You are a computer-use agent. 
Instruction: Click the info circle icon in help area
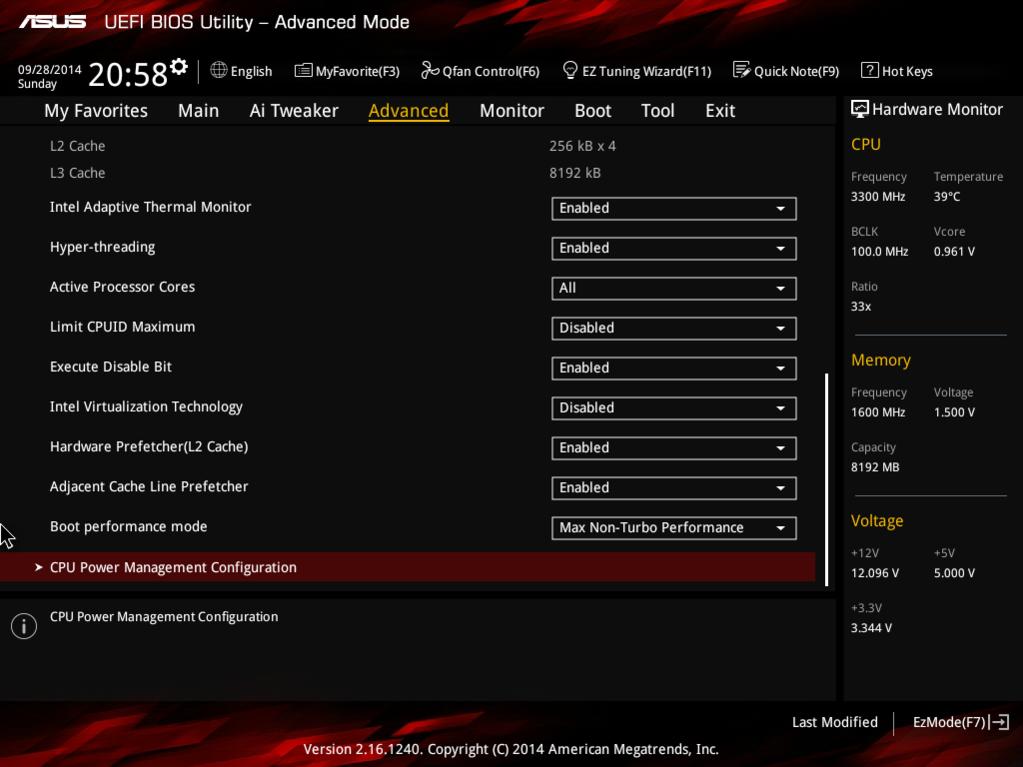[x=24, y=626]
